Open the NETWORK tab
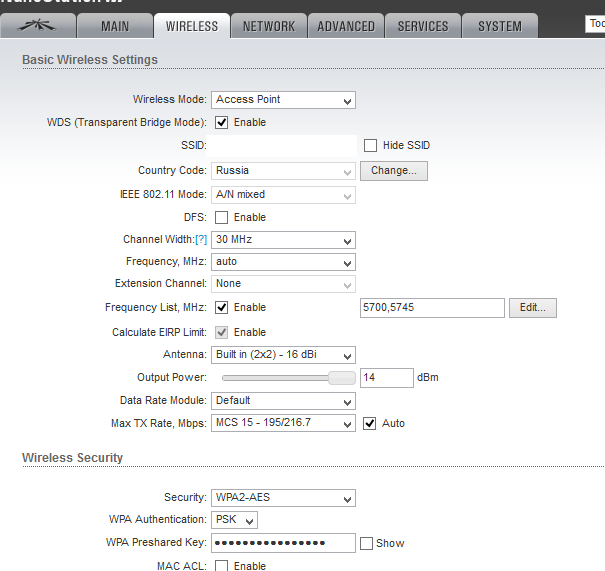Viewport: 605px width, 571px height. 269,26
